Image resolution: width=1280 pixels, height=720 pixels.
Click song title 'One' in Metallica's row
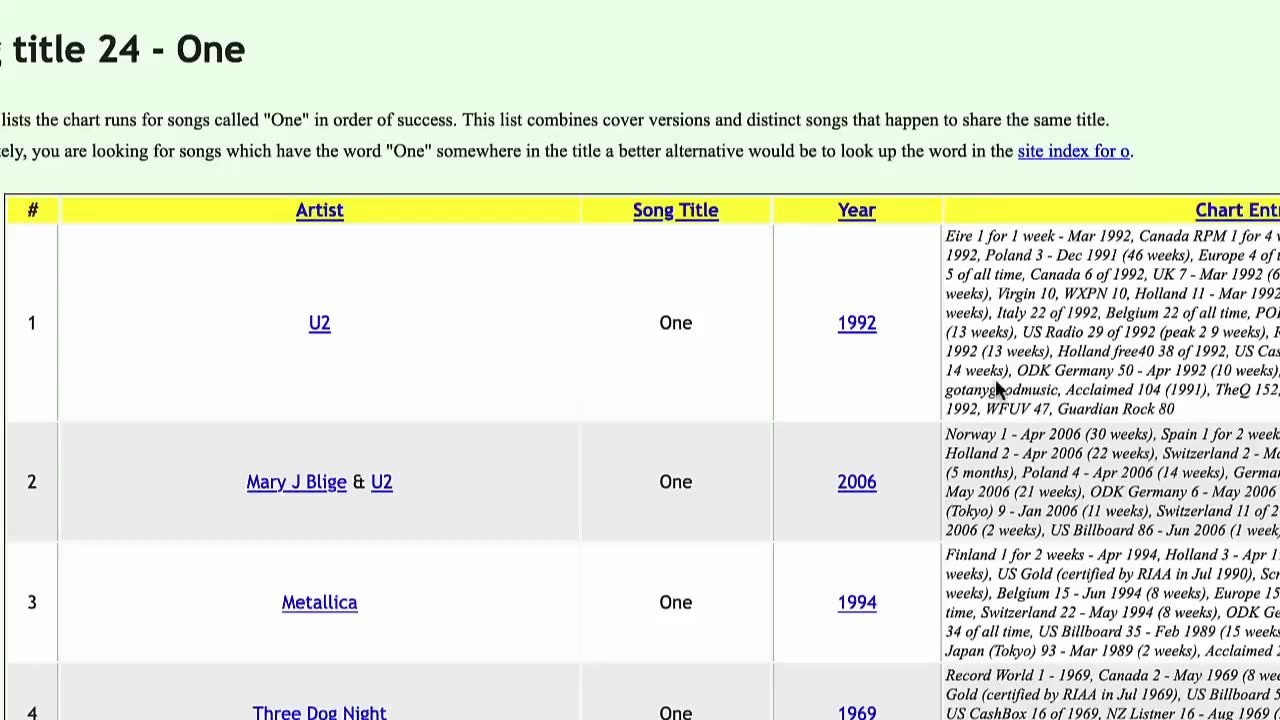[x=675, y=602]
